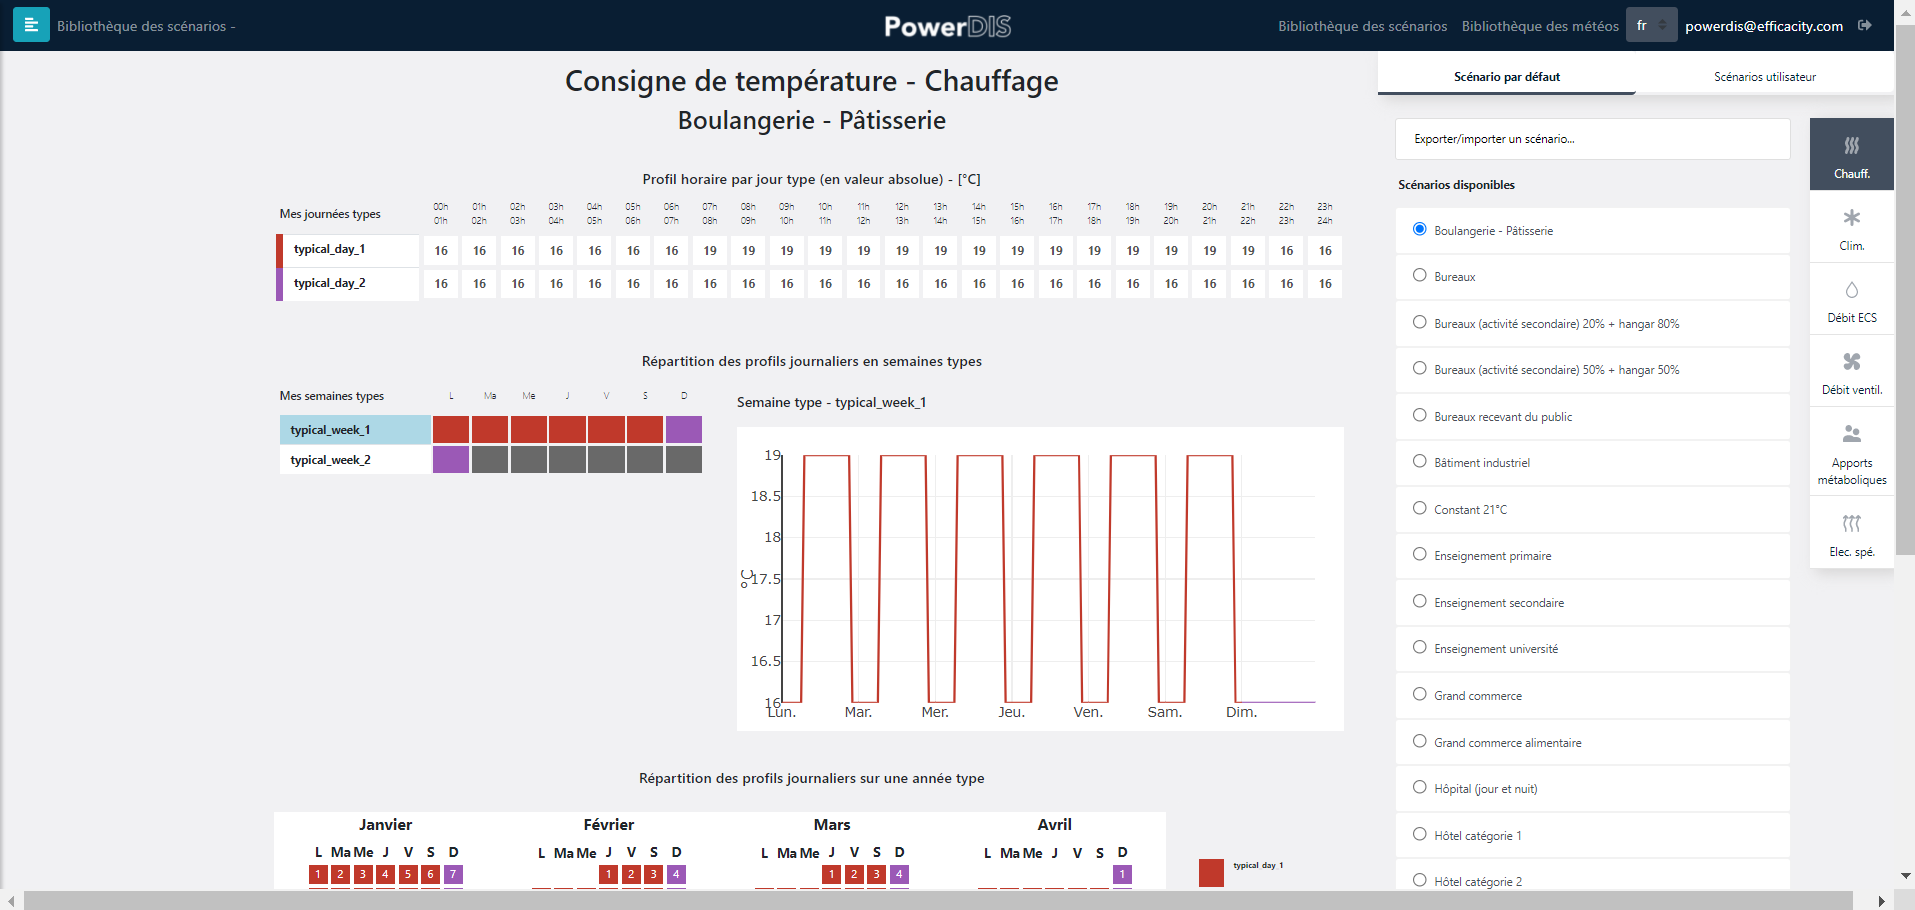Image resolution: width=1915 pixels, height=910 pixels.
Task: Select typical_week_2 row
Action: click(x=355, y=460)
